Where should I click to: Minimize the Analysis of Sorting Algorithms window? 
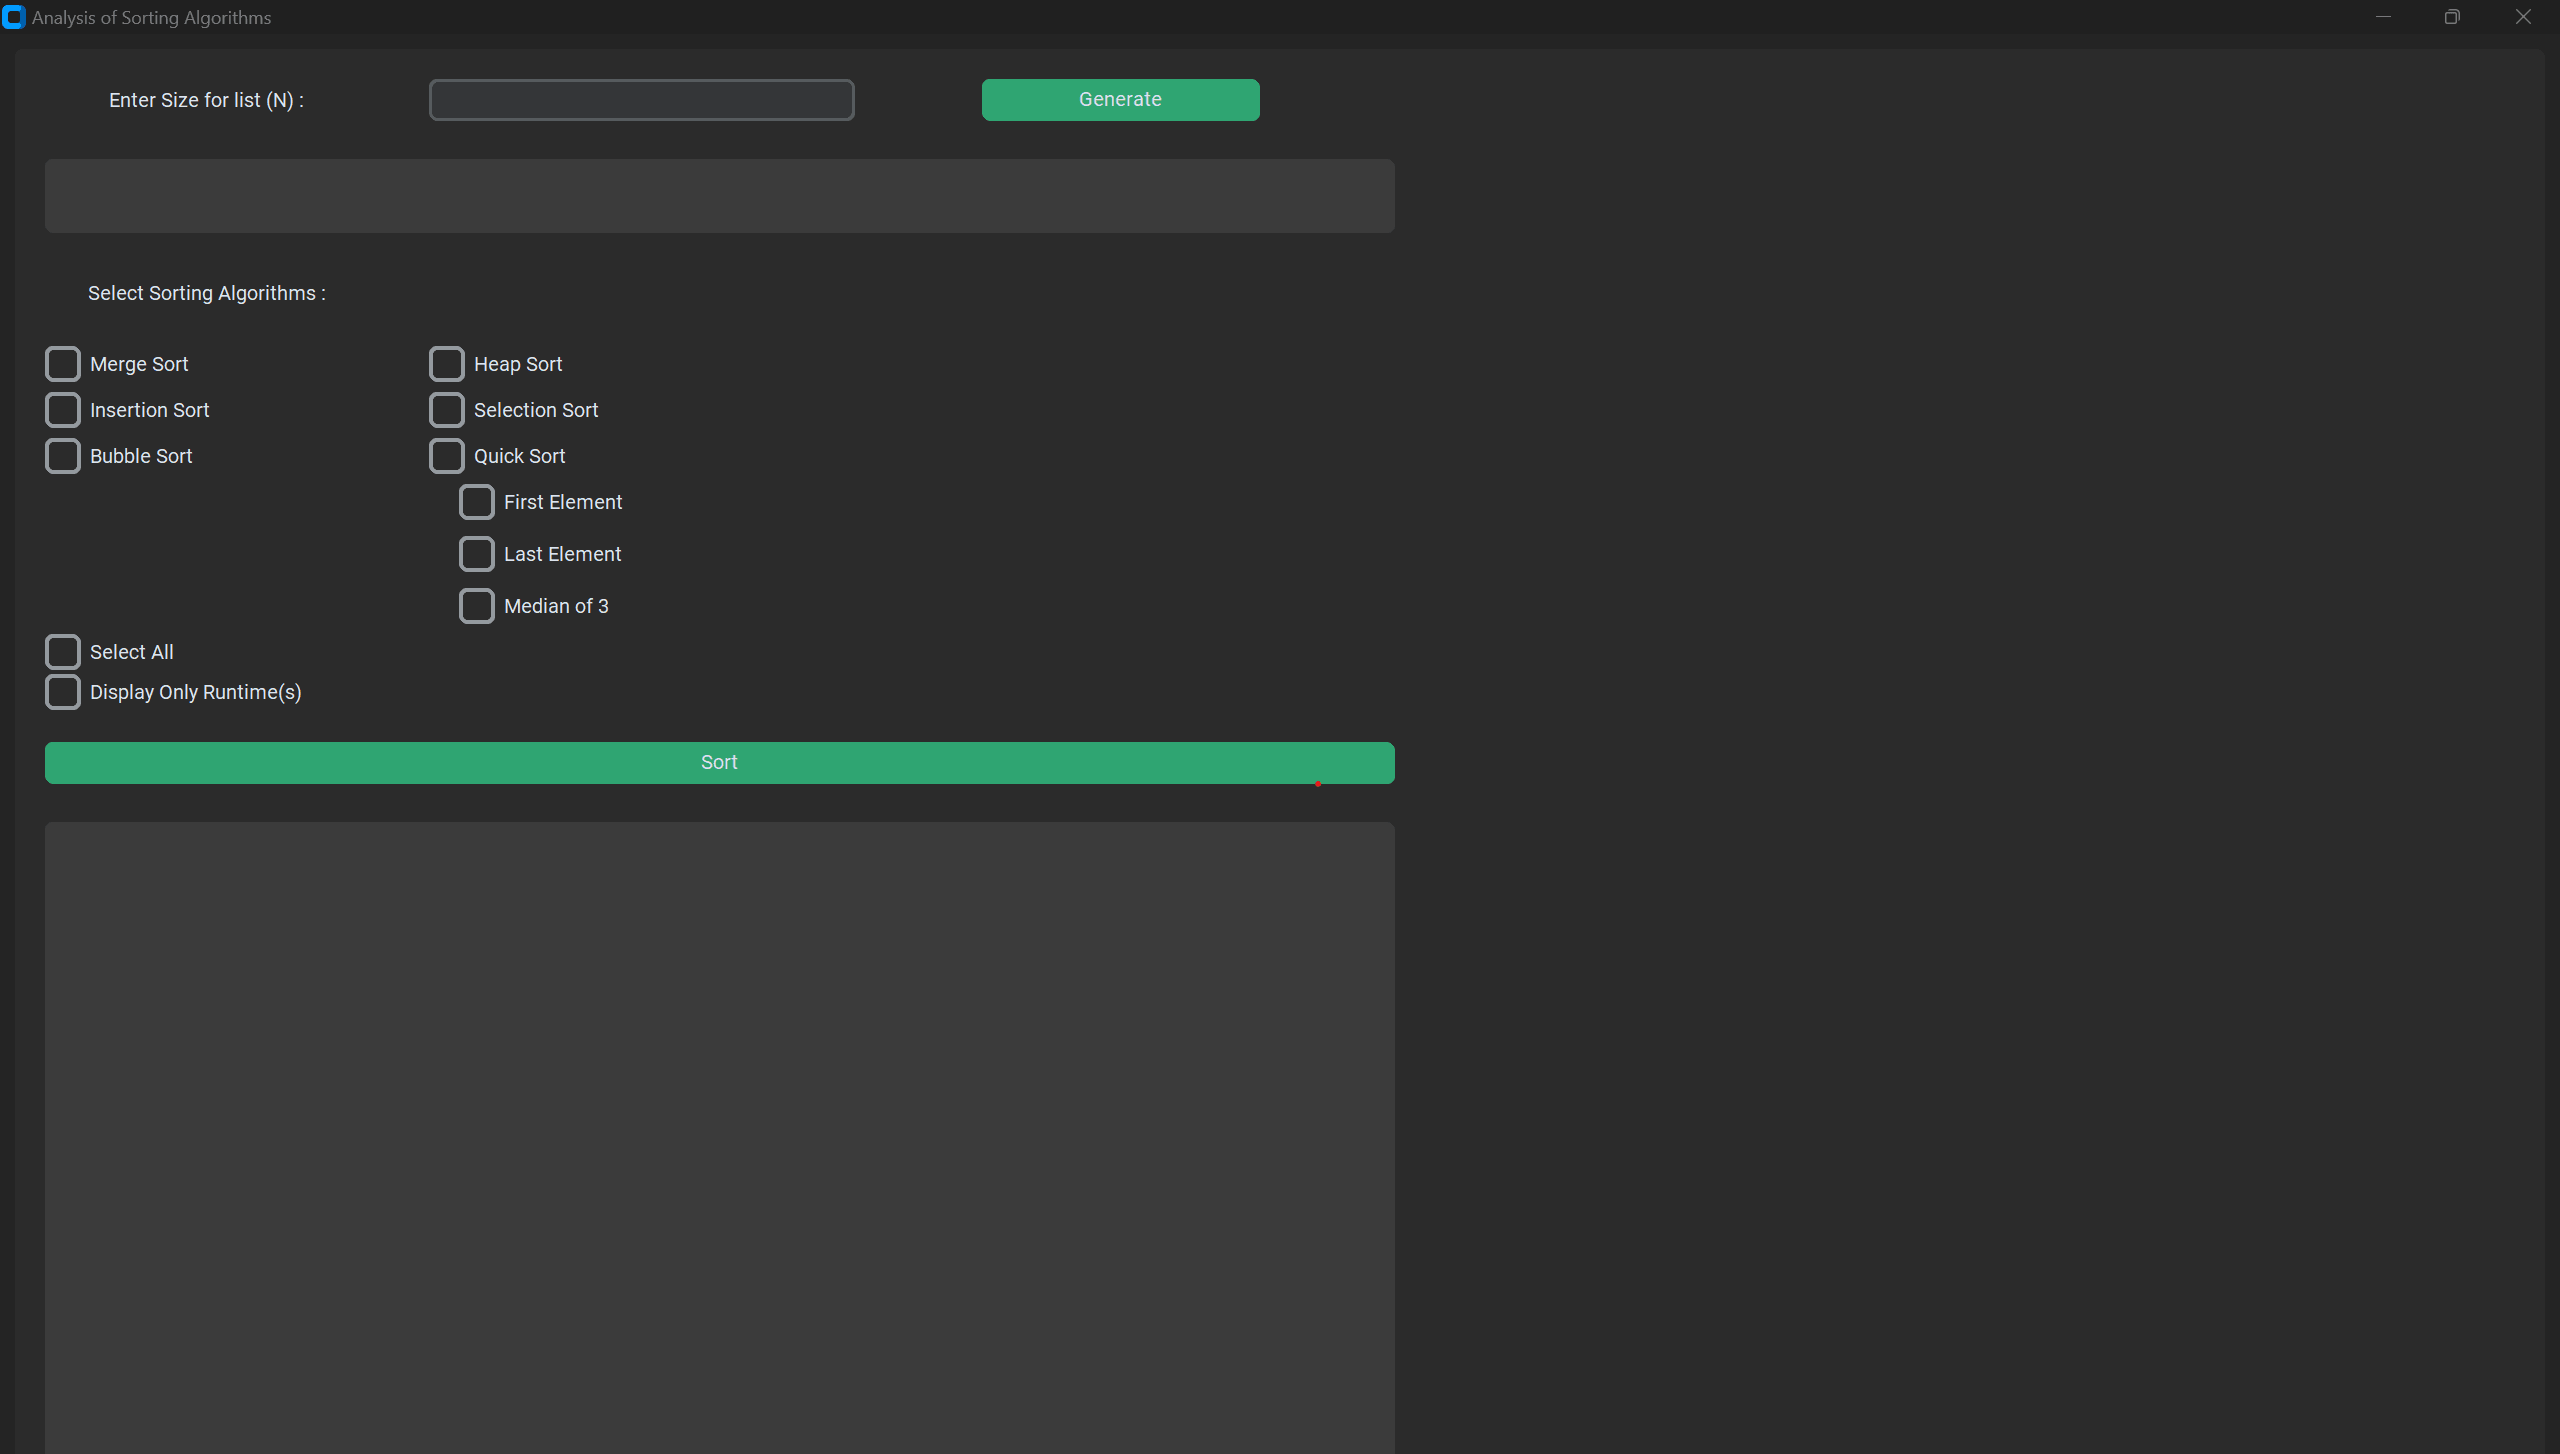2382,16
